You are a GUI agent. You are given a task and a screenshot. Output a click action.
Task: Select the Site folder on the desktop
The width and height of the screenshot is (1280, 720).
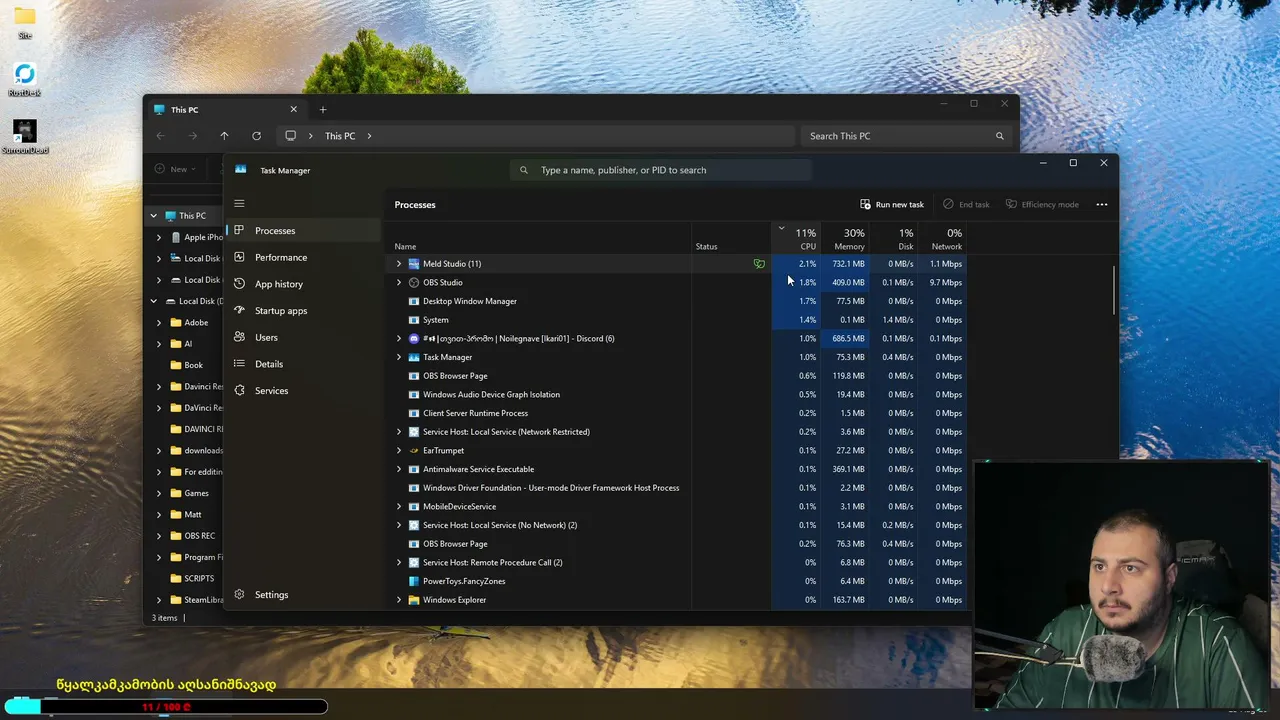25,22
